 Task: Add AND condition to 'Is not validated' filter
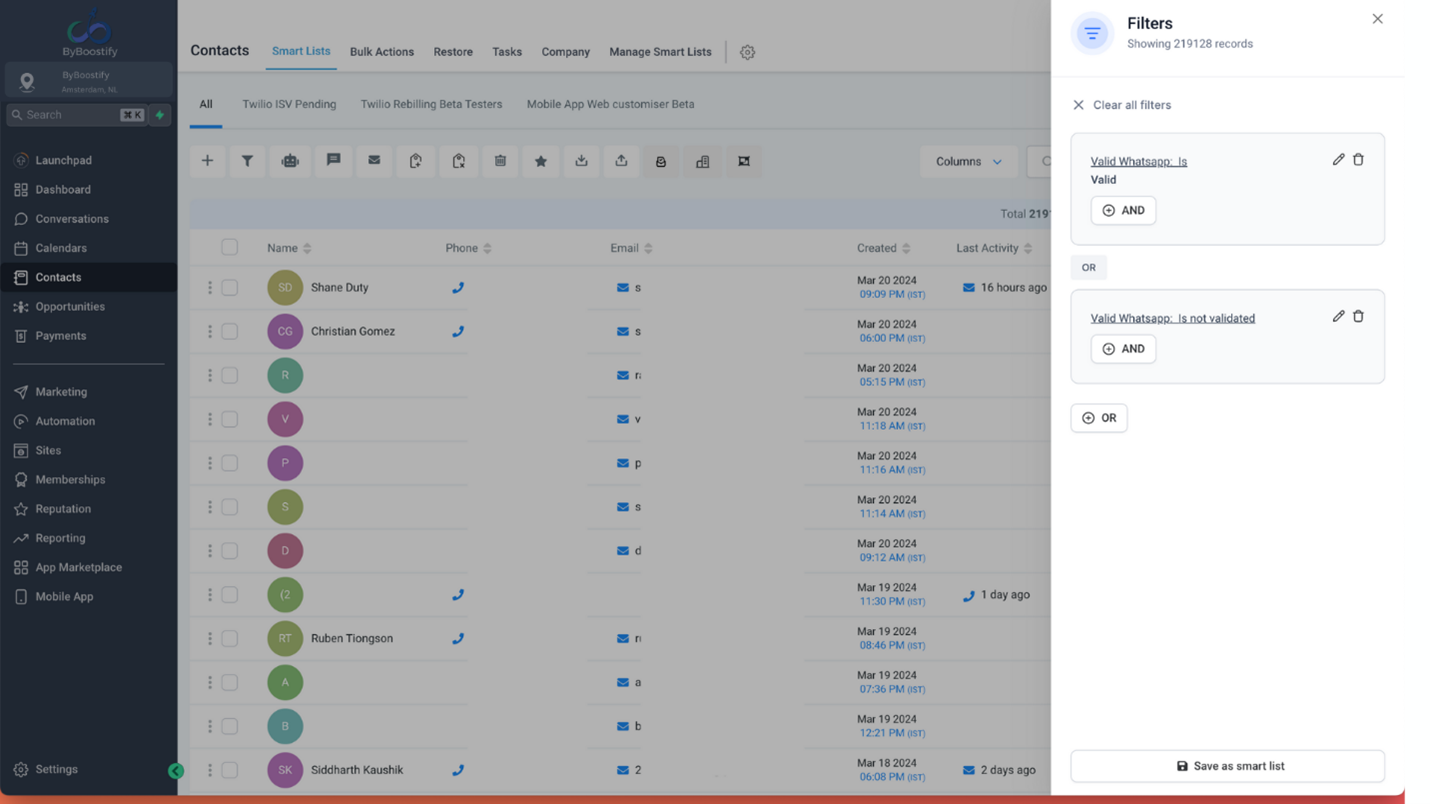click(1123, 349)
